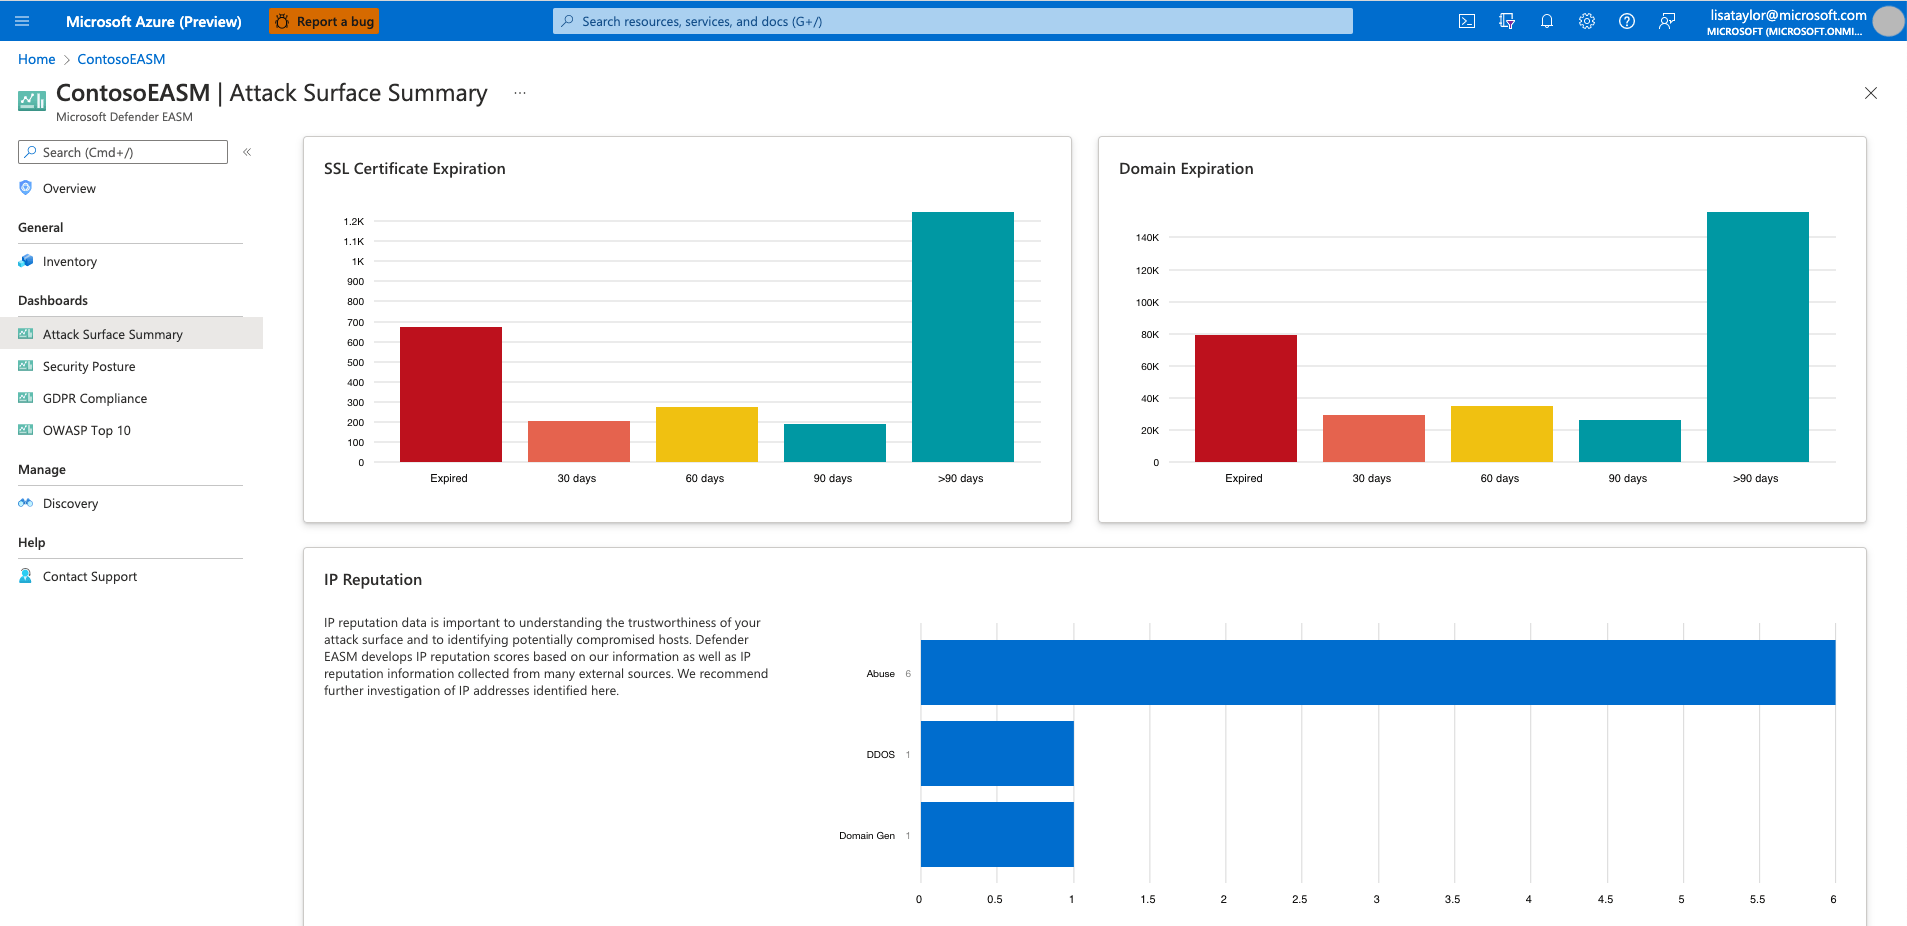Click the magnifier icon in sidebar search
The width and height of the screenshot is (1907, 926).
click(31, 152)
